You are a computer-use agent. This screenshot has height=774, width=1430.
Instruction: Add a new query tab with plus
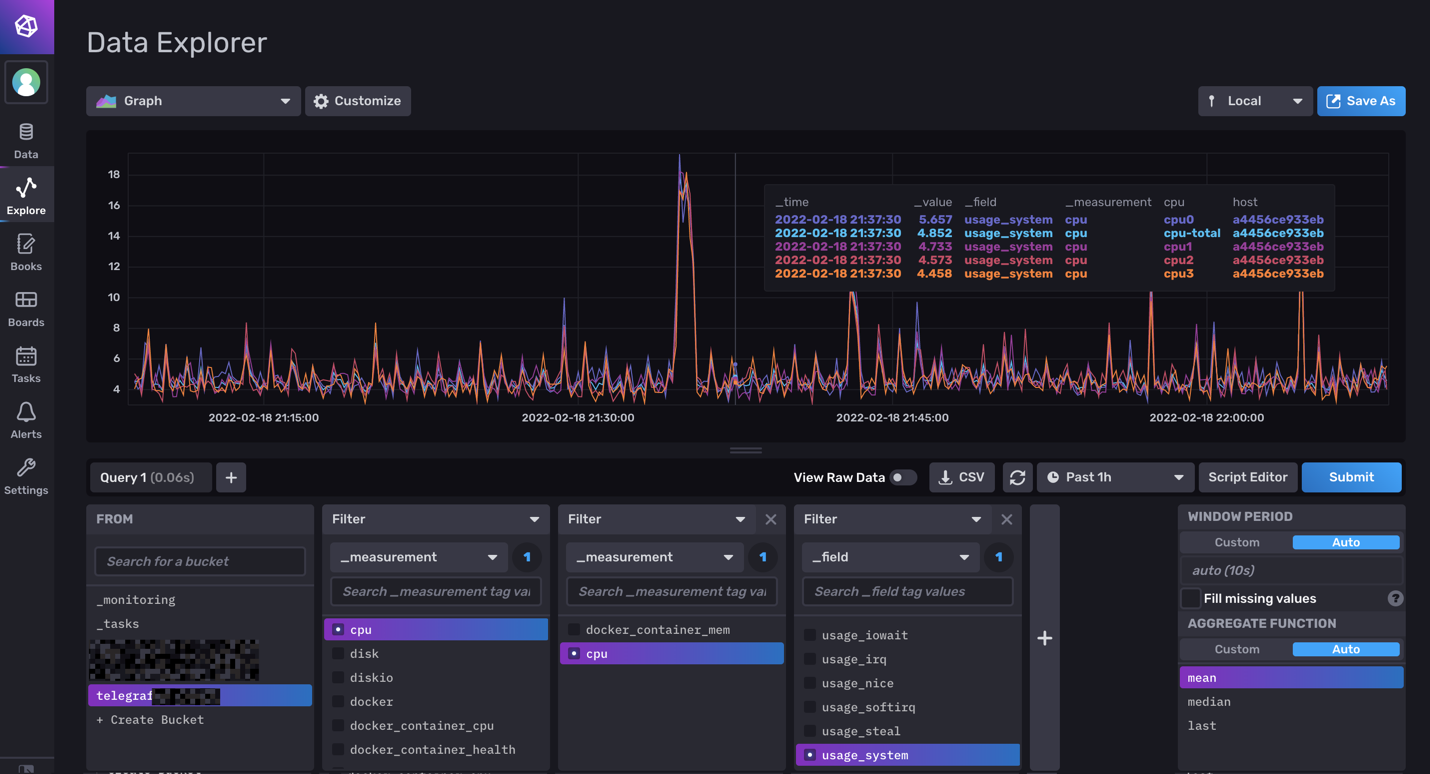231,478
